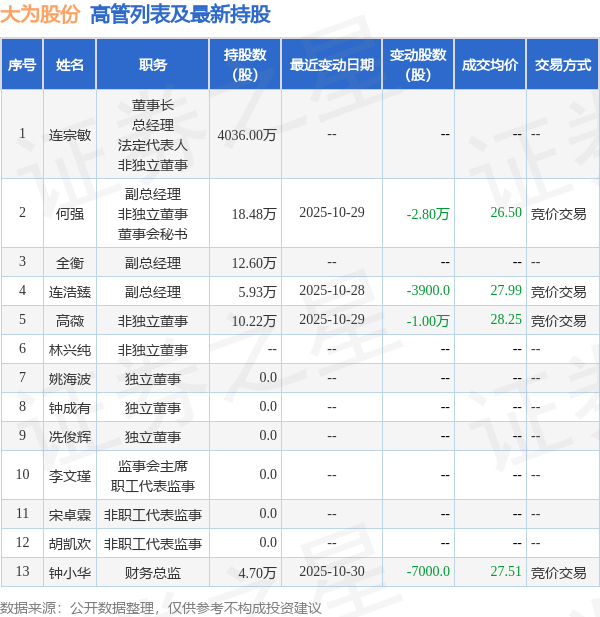
Task: Click 竞价交易 in 高薇 row
Action: (x=558, y=321)
